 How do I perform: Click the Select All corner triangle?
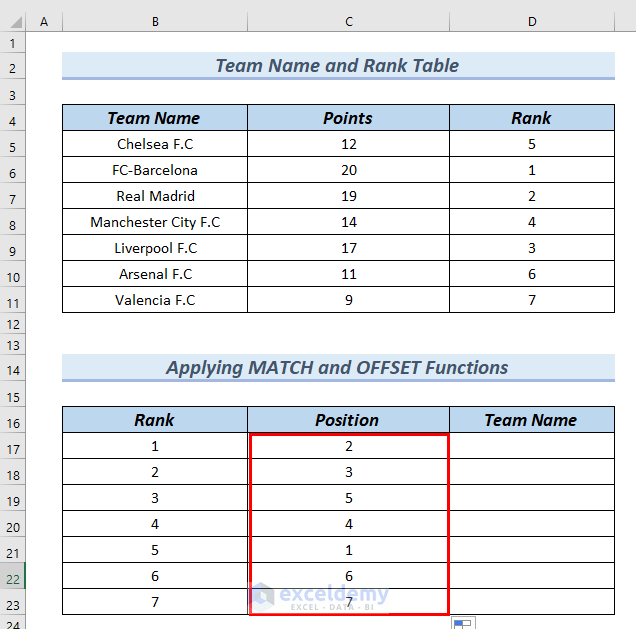16,22
